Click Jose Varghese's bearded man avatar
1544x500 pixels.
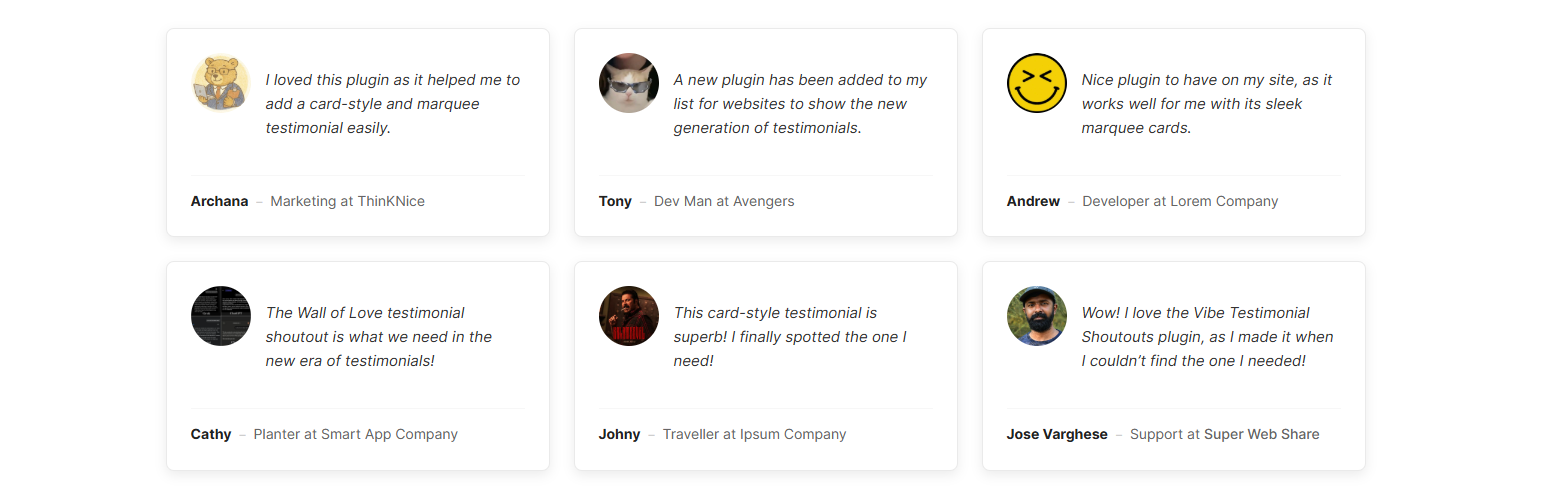(1037, 316)
